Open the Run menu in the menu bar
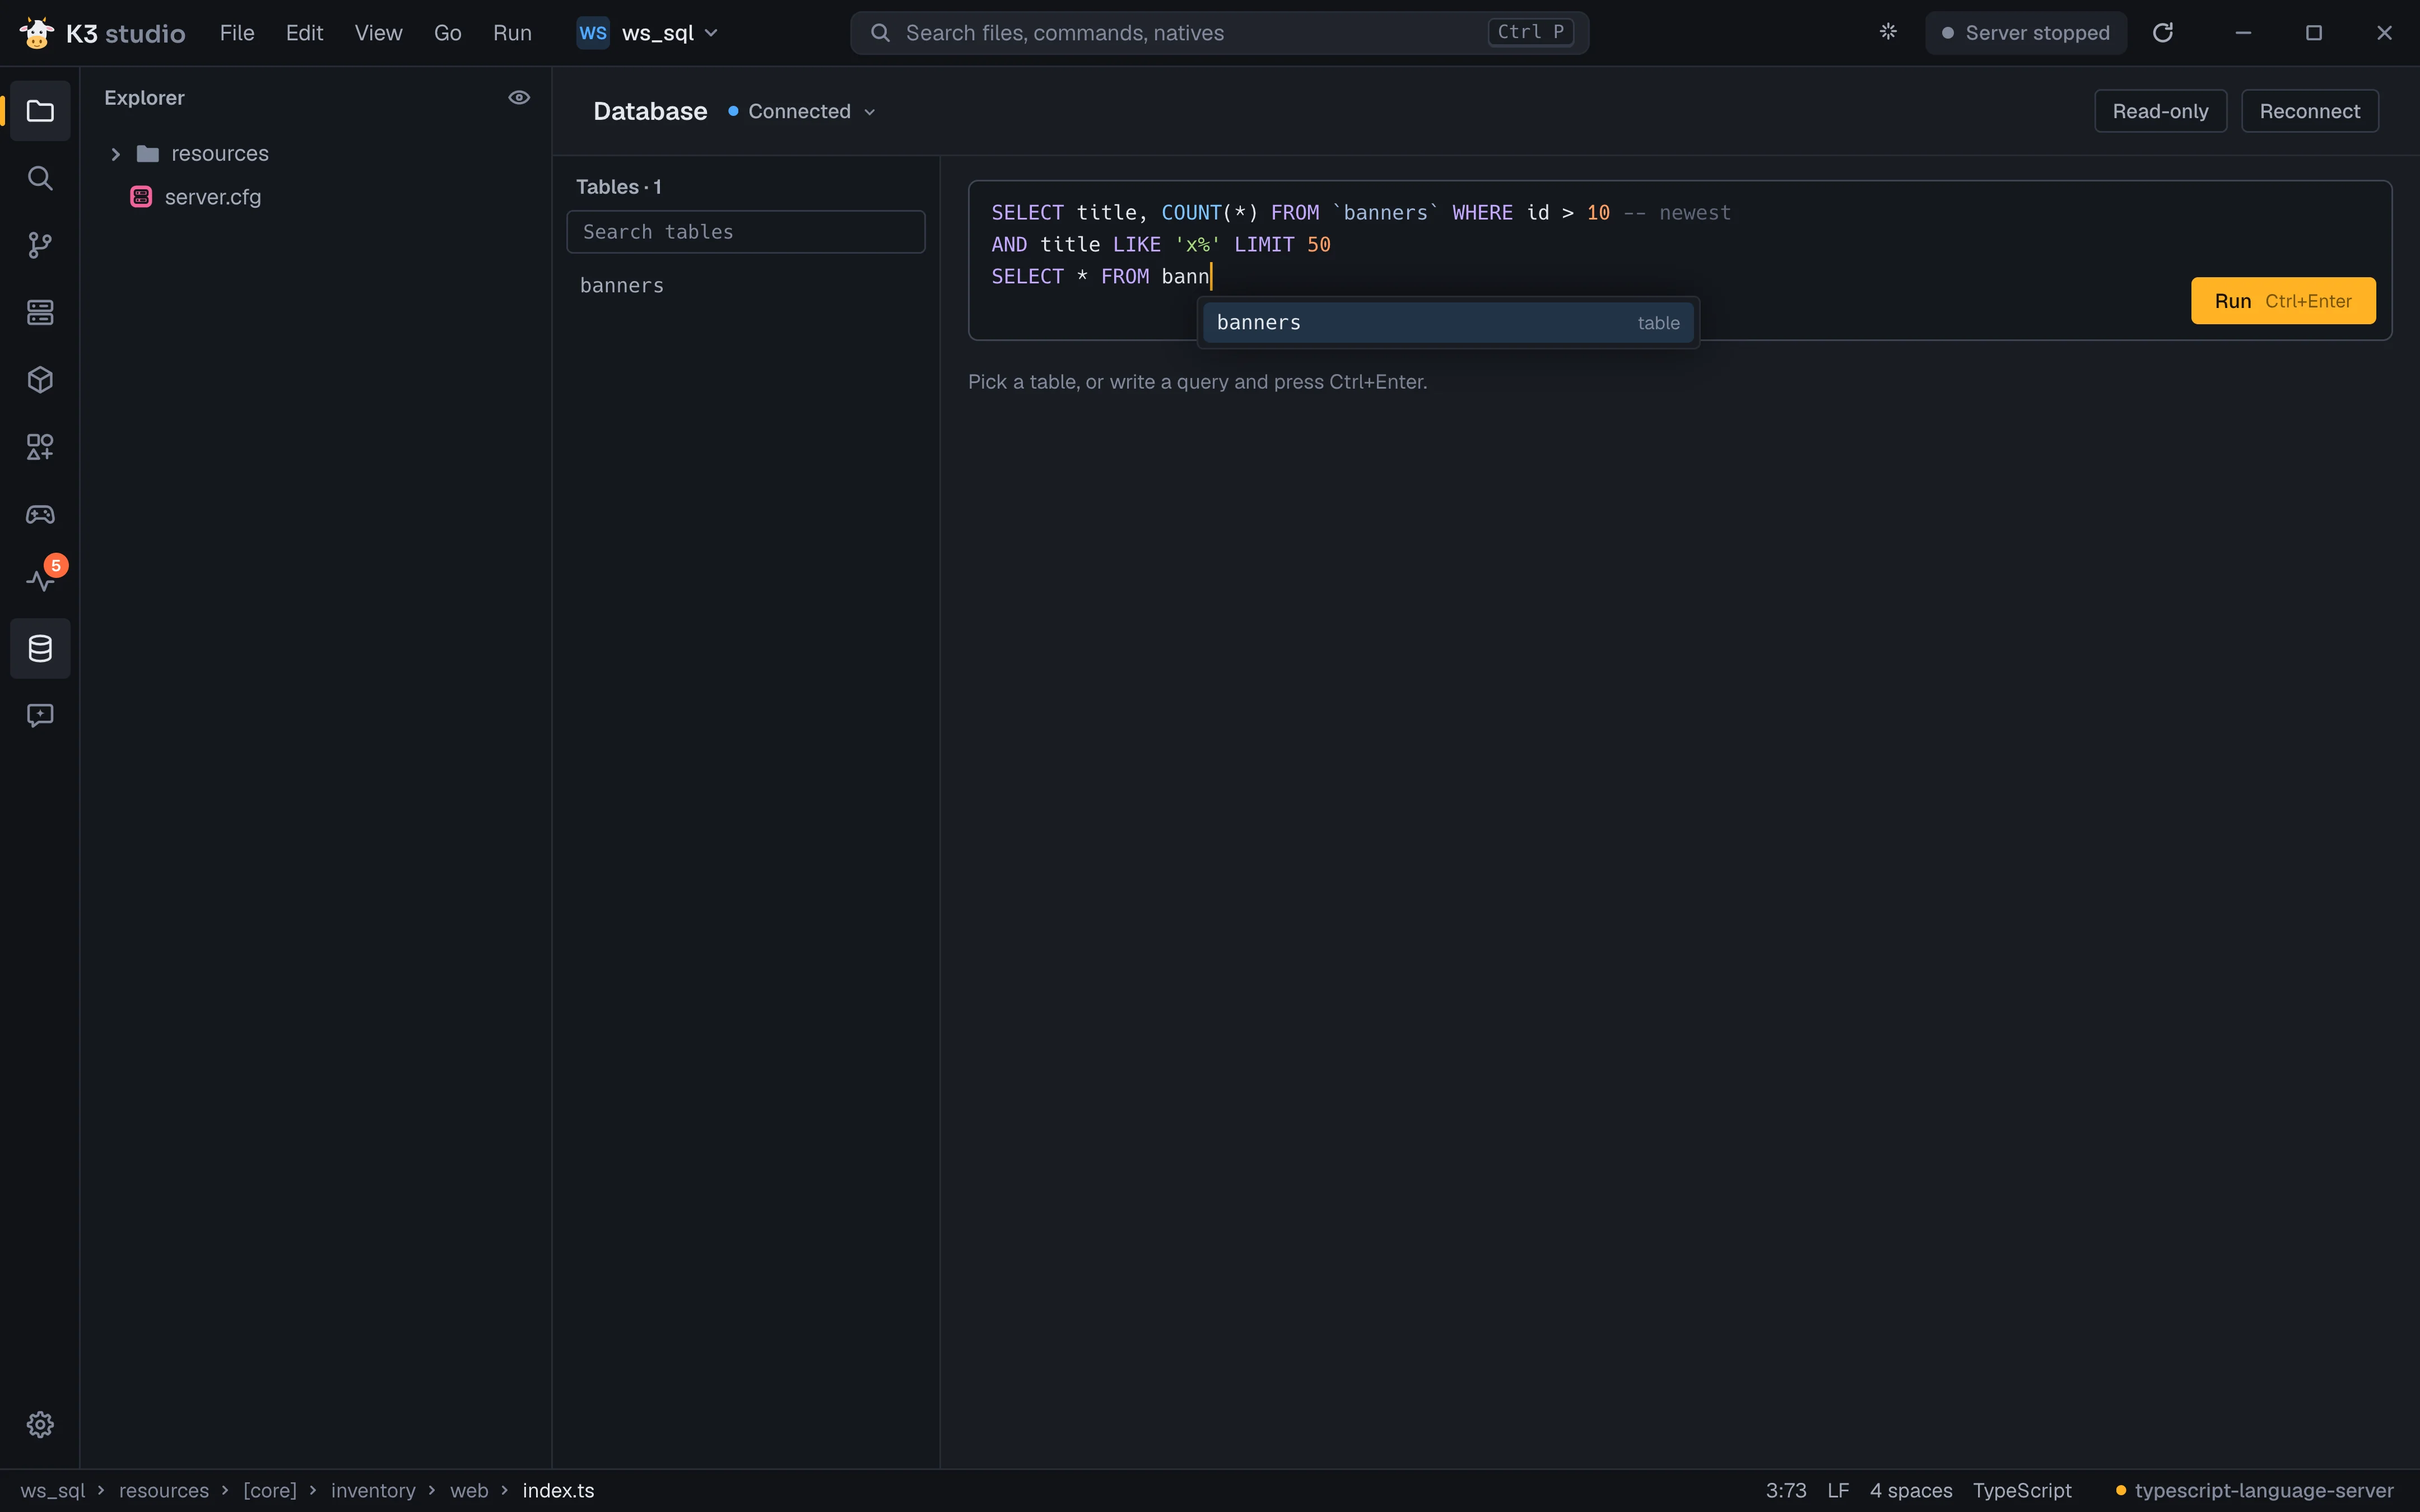Viewport: 2420px width, 1512px height. 512,33
